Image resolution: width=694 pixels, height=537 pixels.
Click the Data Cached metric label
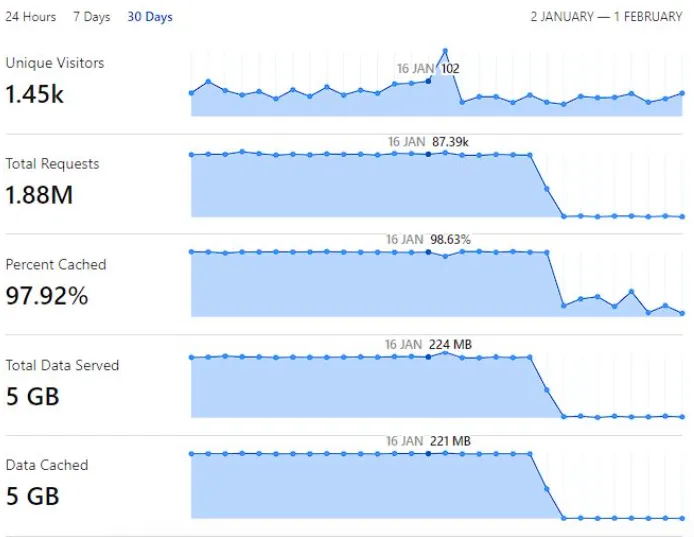tap(47, 466)
